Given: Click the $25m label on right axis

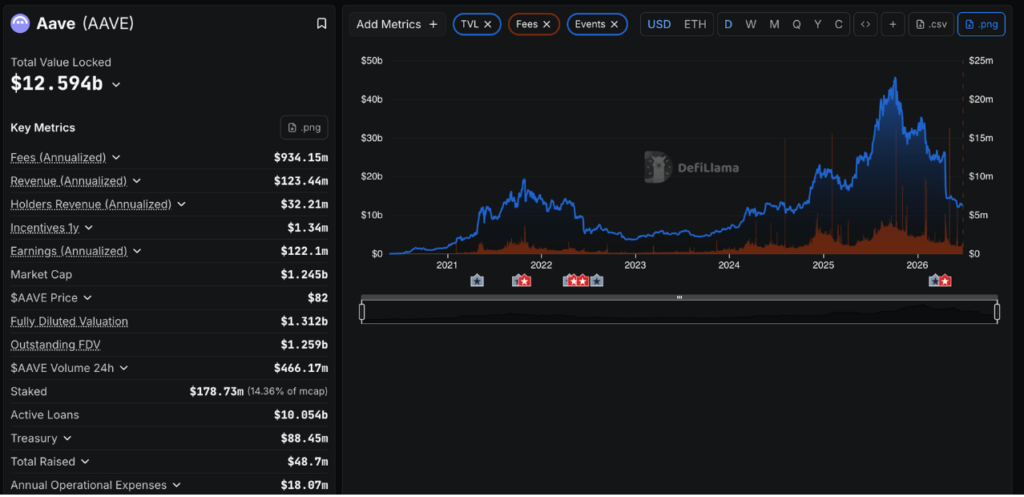Looking at the screenshot, I should pyautogui.click(x=980, y=61).
